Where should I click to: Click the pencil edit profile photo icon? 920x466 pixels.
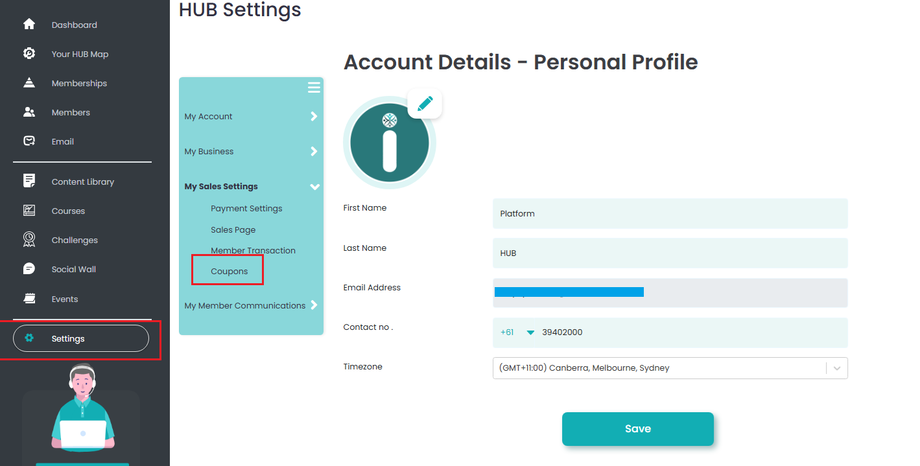pyautogui.click(x=425, y=104)
